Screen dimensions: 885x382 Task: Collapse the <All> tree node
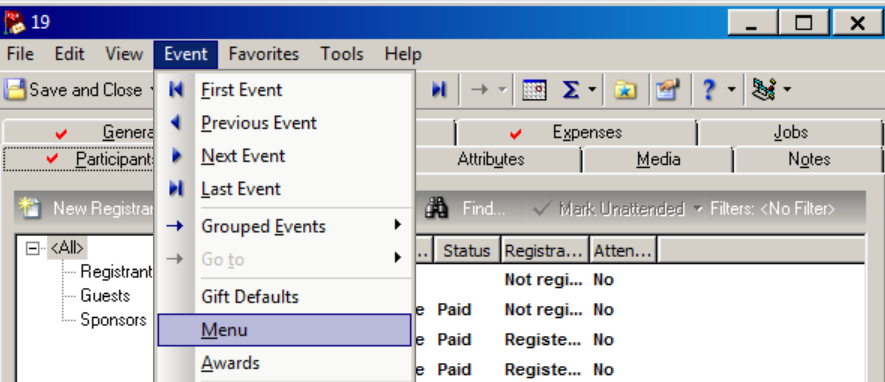click(33, 248)
